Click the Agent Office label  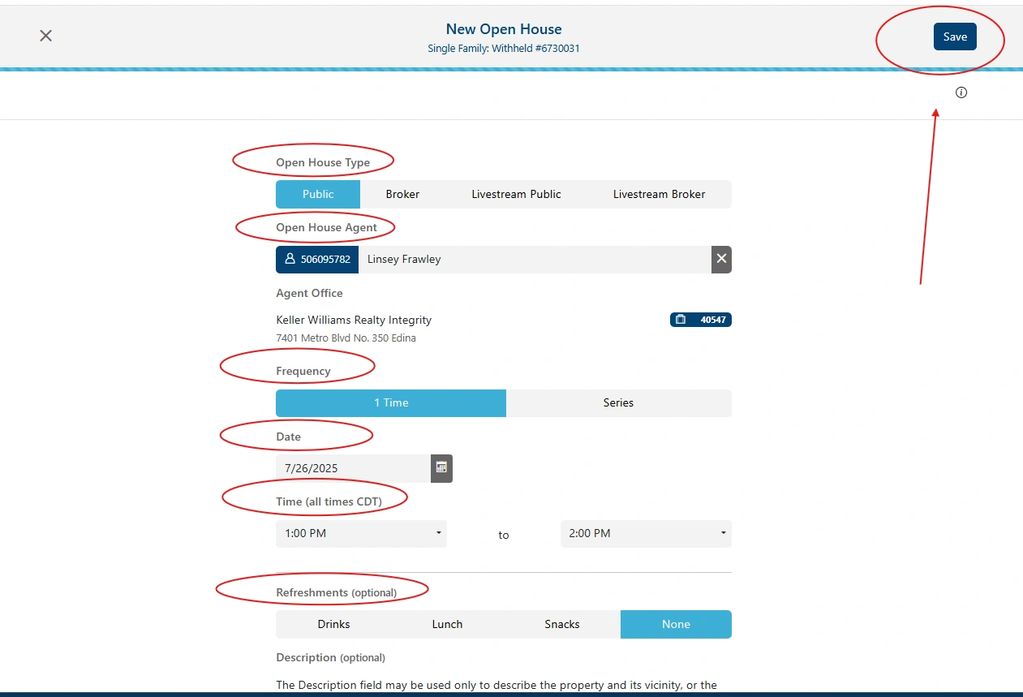click(309, 293)
